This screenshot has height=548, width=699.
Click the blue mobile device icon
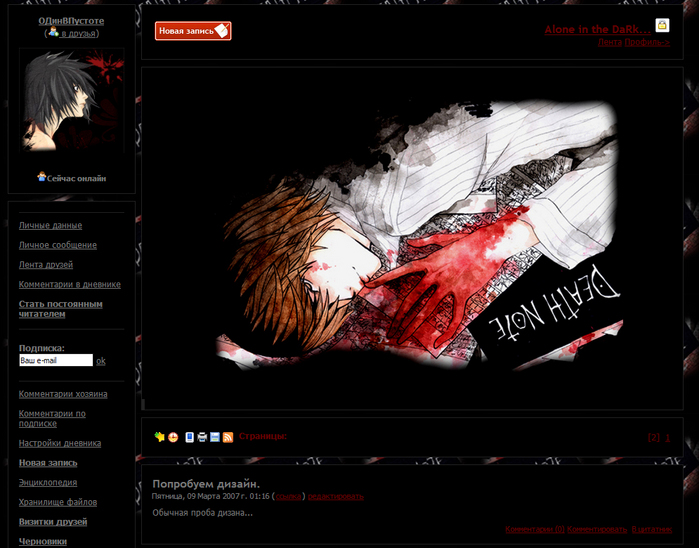tap(189, 437)
